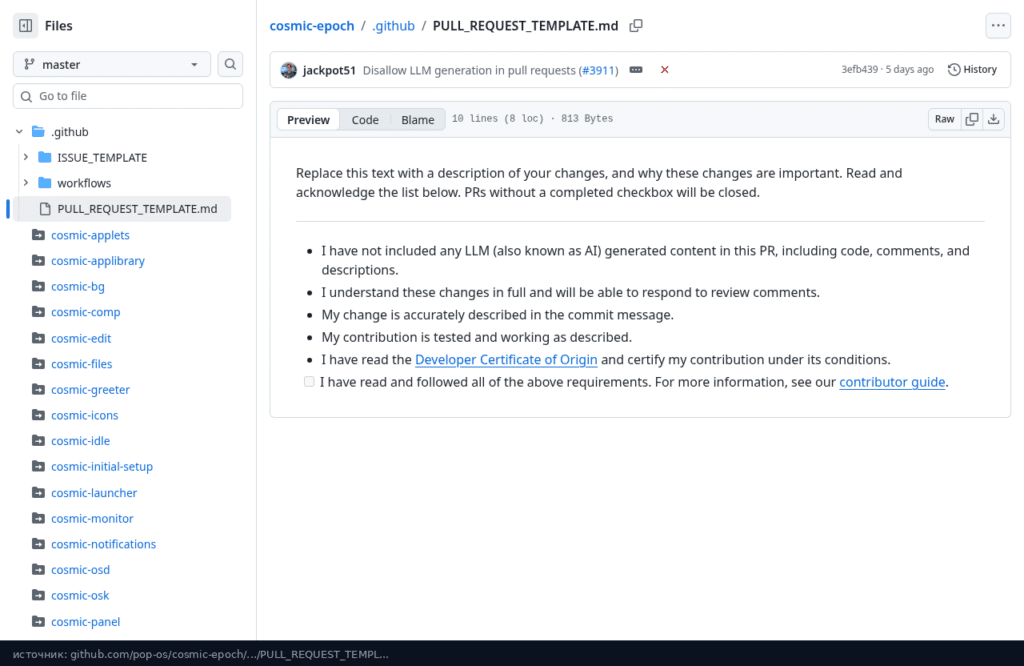Image resolution: width=1024 pixels, height=666 pixels.
Task: Open the cosmic-applets submodule
Action: click(x=90, y=235)
